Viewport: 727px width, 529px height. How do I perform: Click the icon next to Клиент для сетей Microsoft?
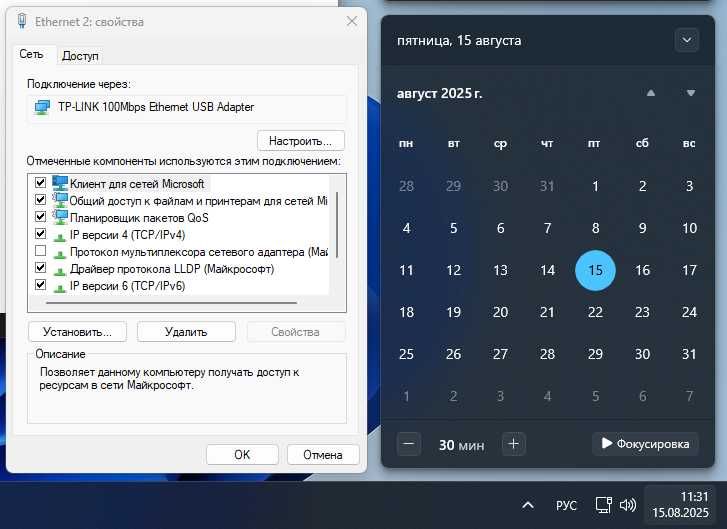pos(60,184)
